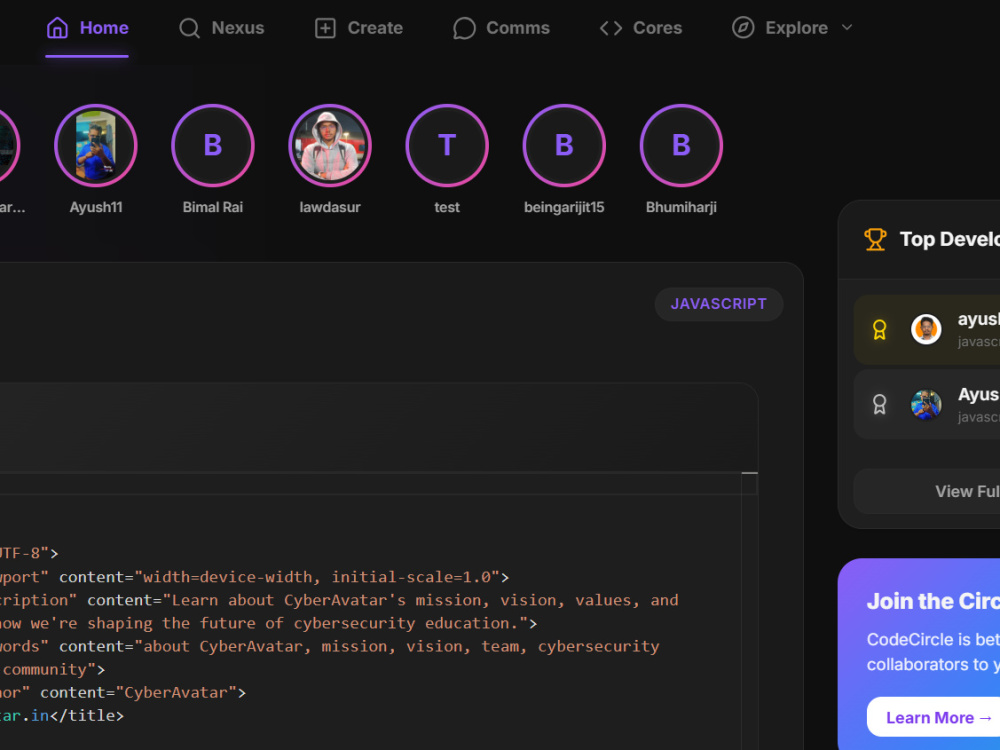Click the Create plus-square icon
Image resolution: width=1000 pixels, height=750 pixels.
click(x=325, y=28)
